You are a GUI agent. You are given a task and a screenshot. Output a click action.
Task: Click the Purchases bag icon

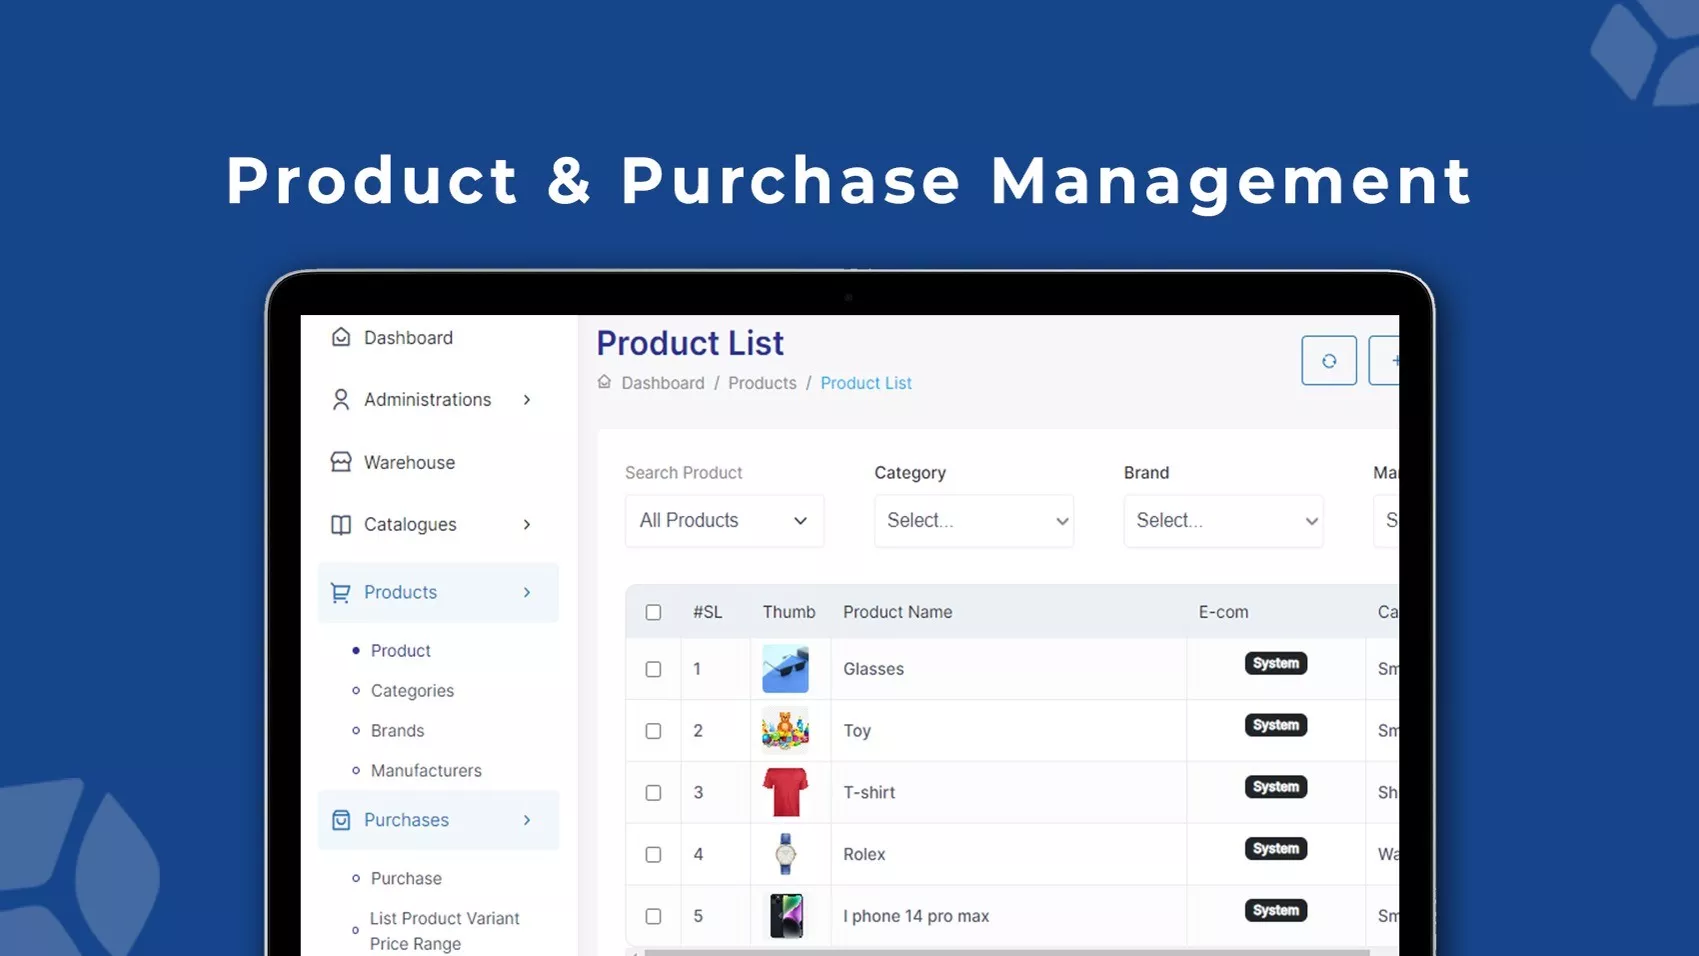coord(341,820)
